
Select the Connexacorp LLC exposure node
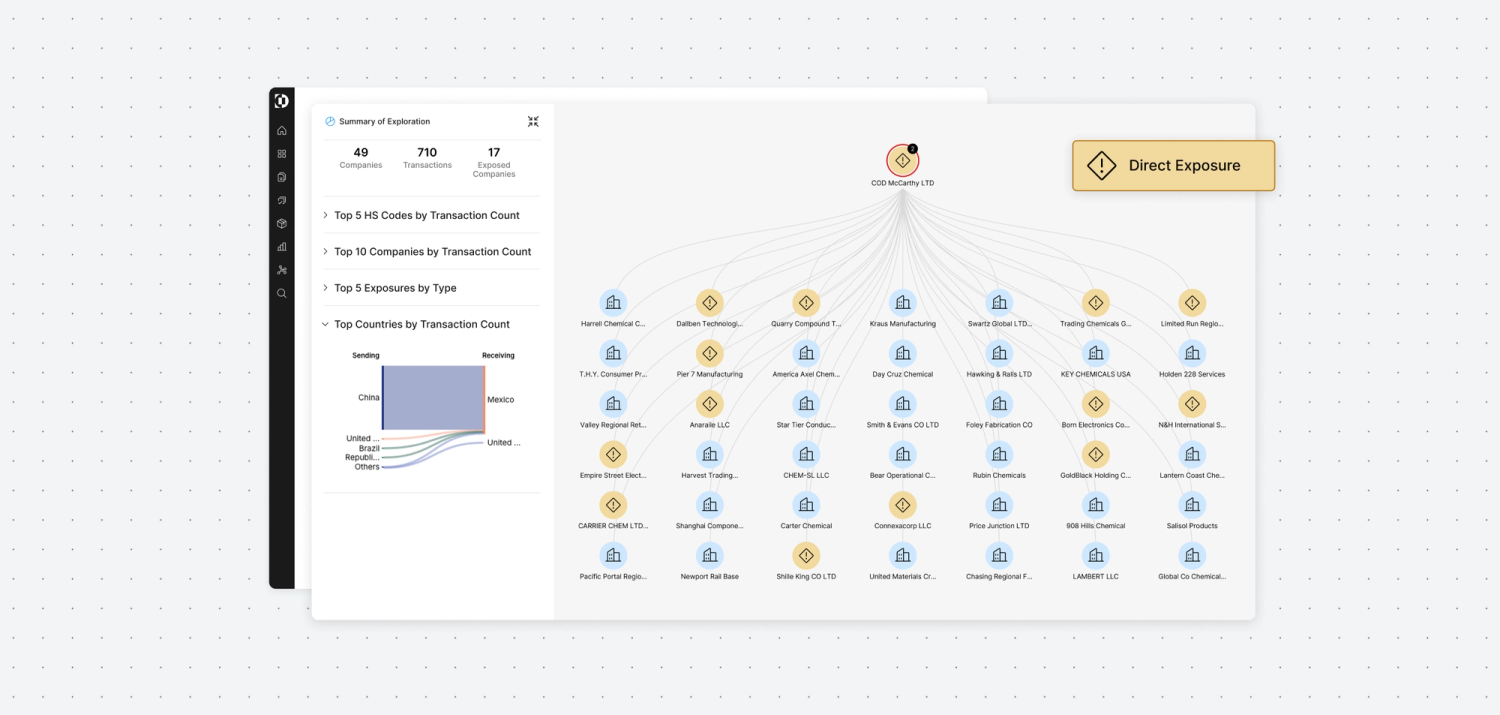[x=903, y=505]
